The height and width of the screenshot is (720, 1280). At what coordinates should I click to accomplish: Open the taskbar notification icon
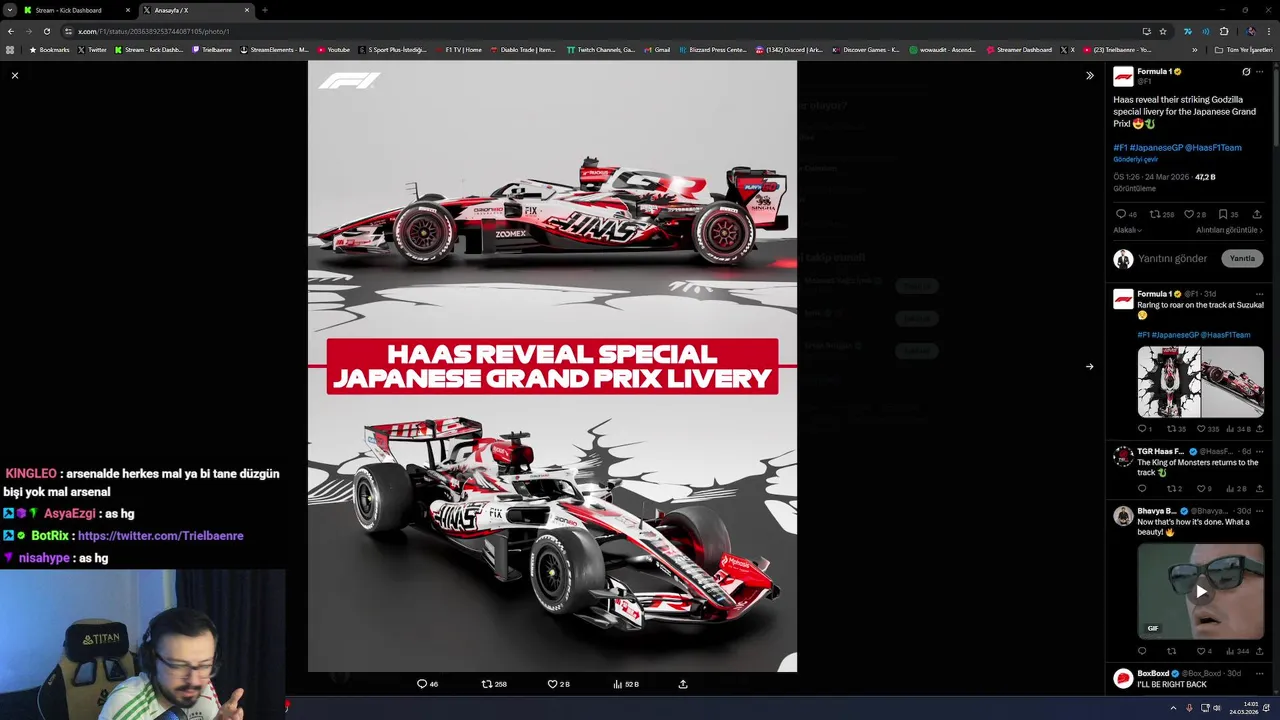pos(1268,708)
